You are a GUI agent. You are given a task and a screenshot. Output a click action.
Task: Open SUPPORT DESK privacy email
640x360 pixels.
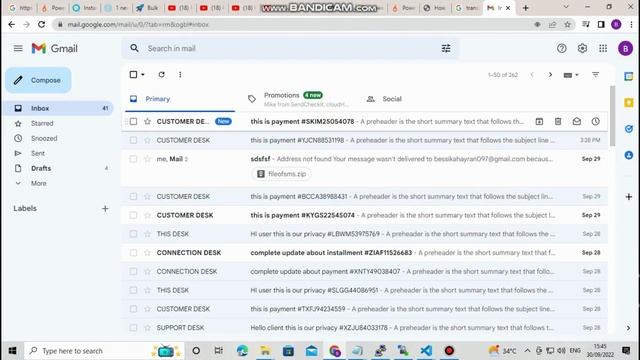(x=364, y=328)
